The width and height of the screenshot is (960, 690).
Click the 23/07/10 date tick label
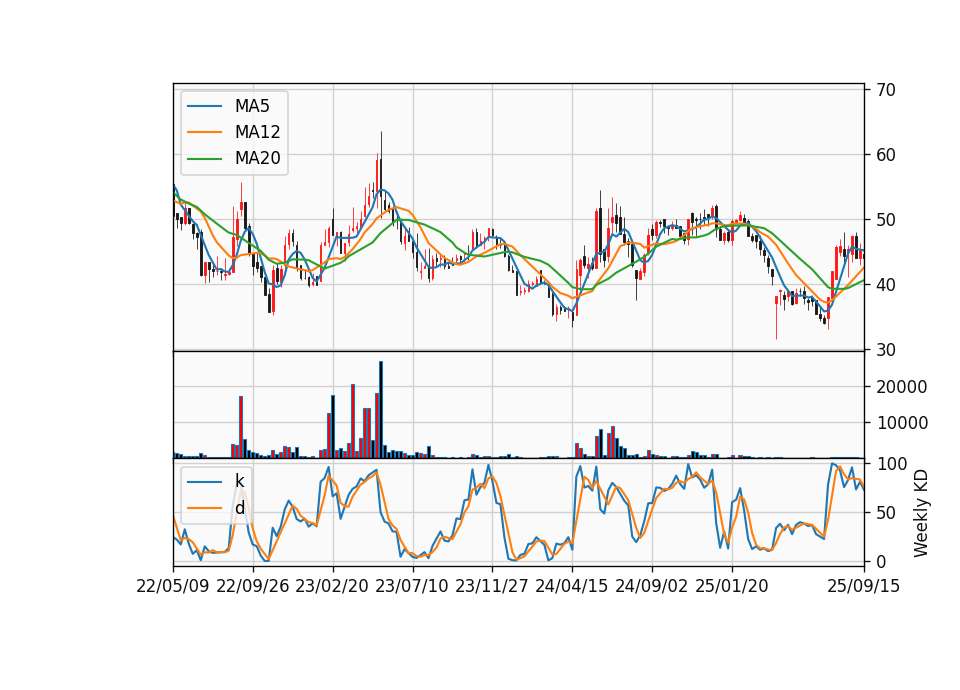412,586
